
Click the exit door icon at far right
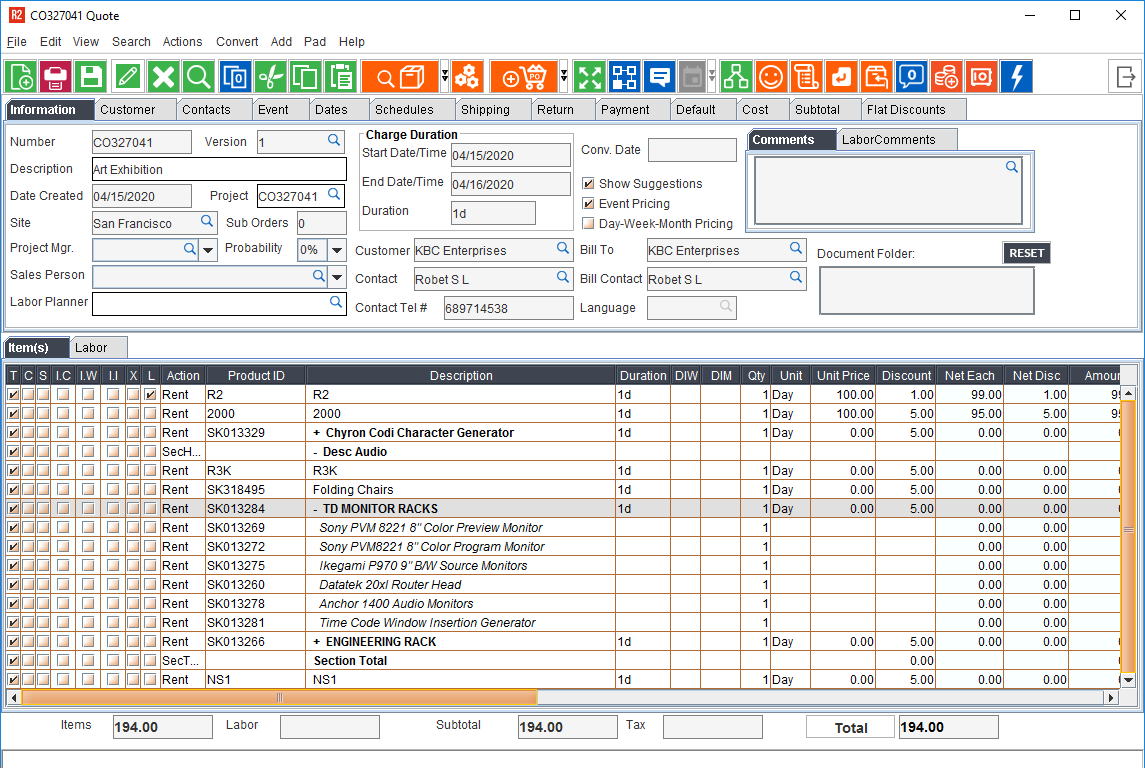(1126, 77)
